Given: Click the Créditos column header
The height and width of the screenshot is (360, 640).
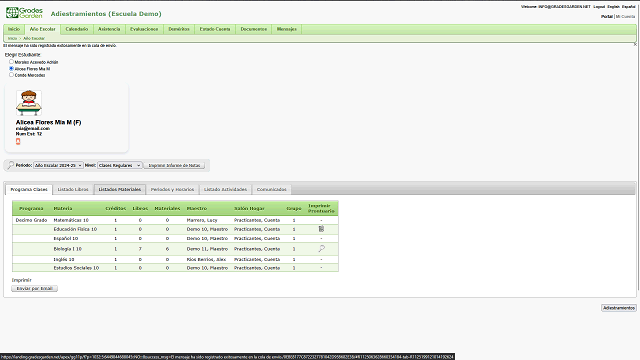Looking at the screenshot, I should click(x=116, y=208).
